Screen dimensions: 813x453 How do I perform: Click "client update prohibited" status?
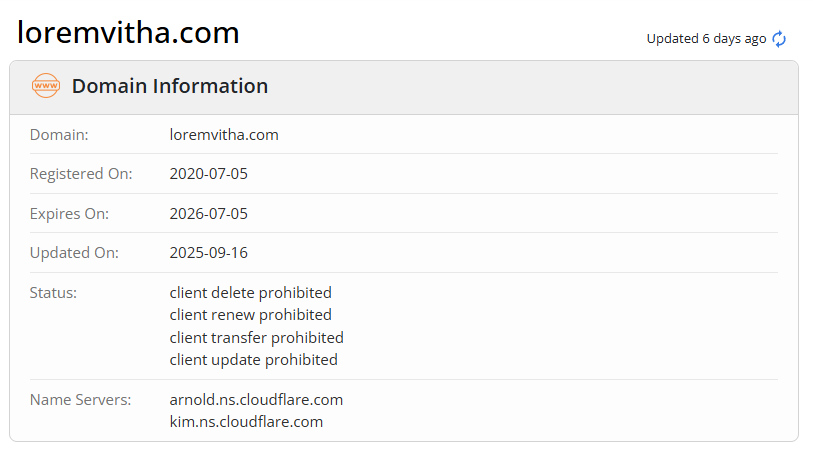point(254,359)
